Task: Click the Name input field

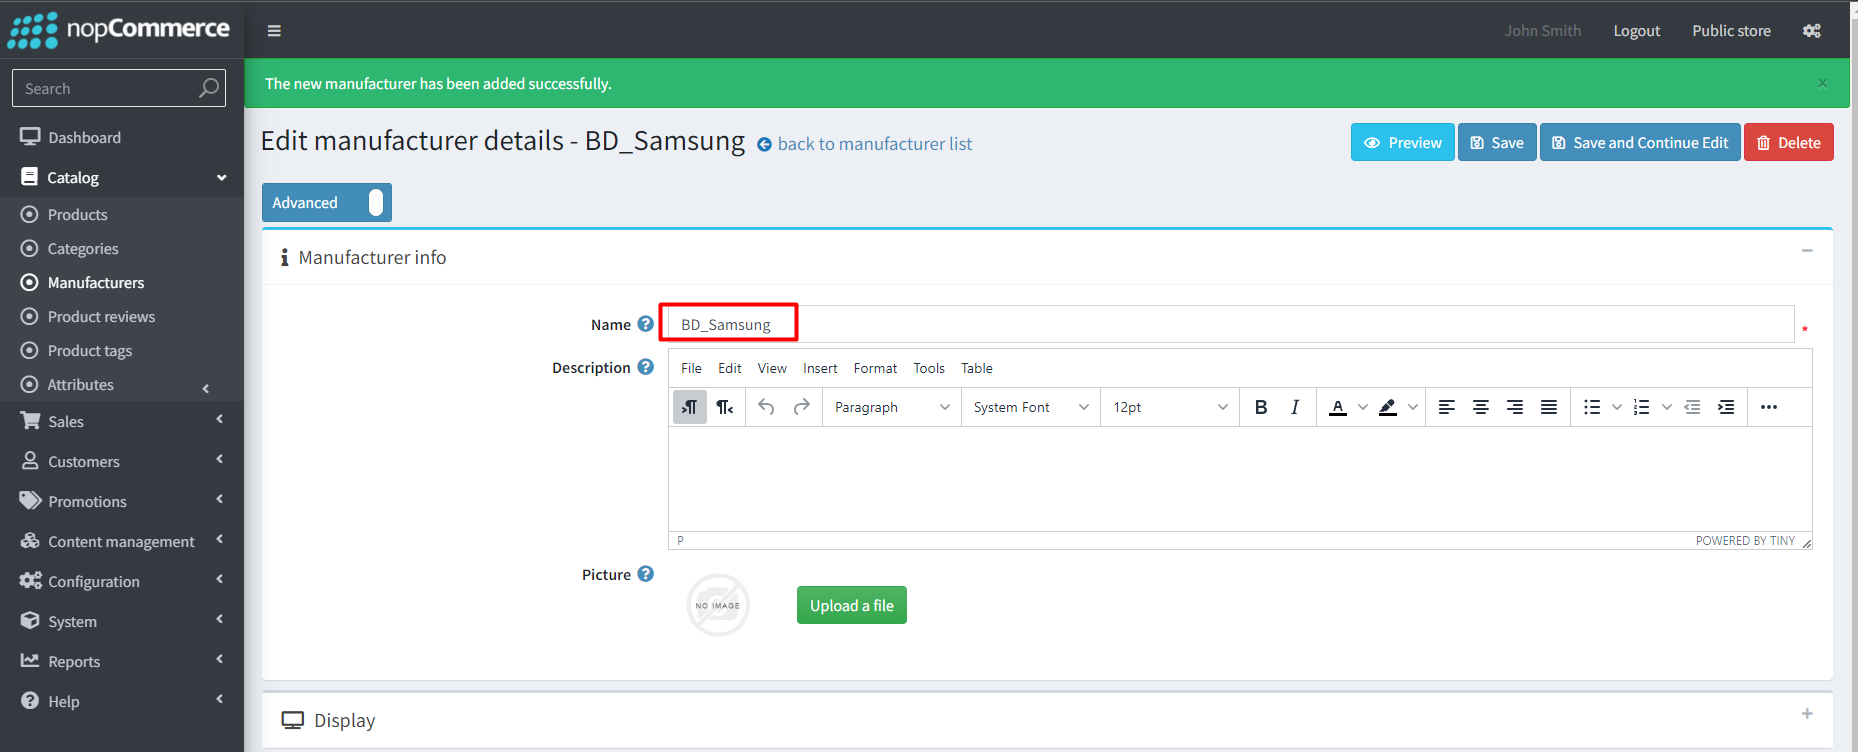Action: pyautogui.click(x=1231, y=324)
